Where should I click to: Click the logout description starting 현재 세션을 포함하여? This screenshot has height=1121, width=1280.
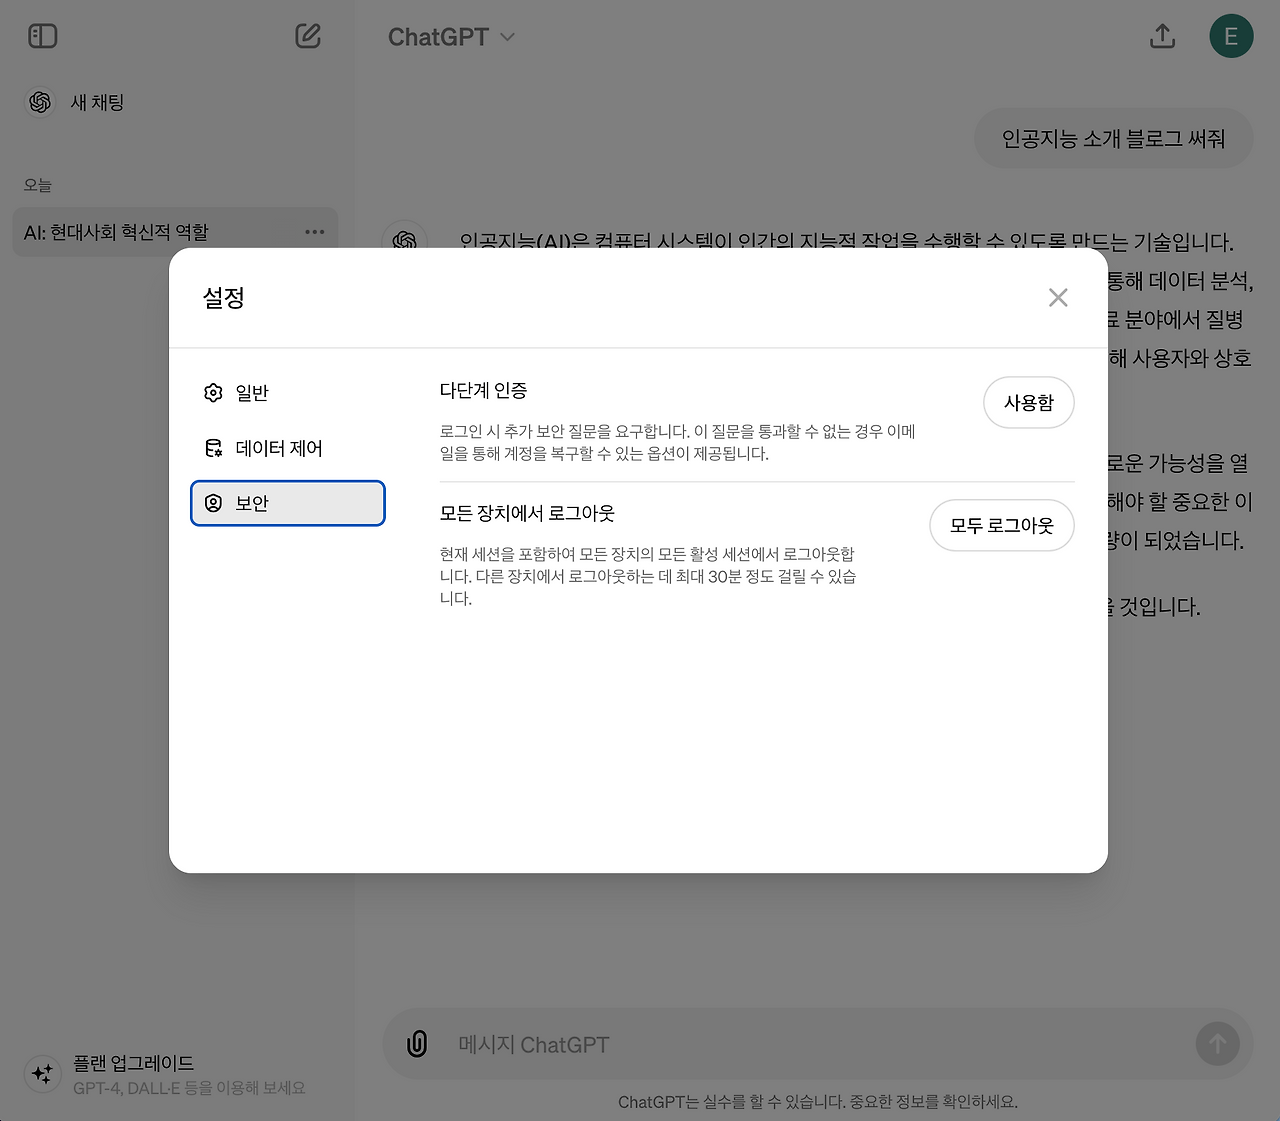click(x=648, y=576)
